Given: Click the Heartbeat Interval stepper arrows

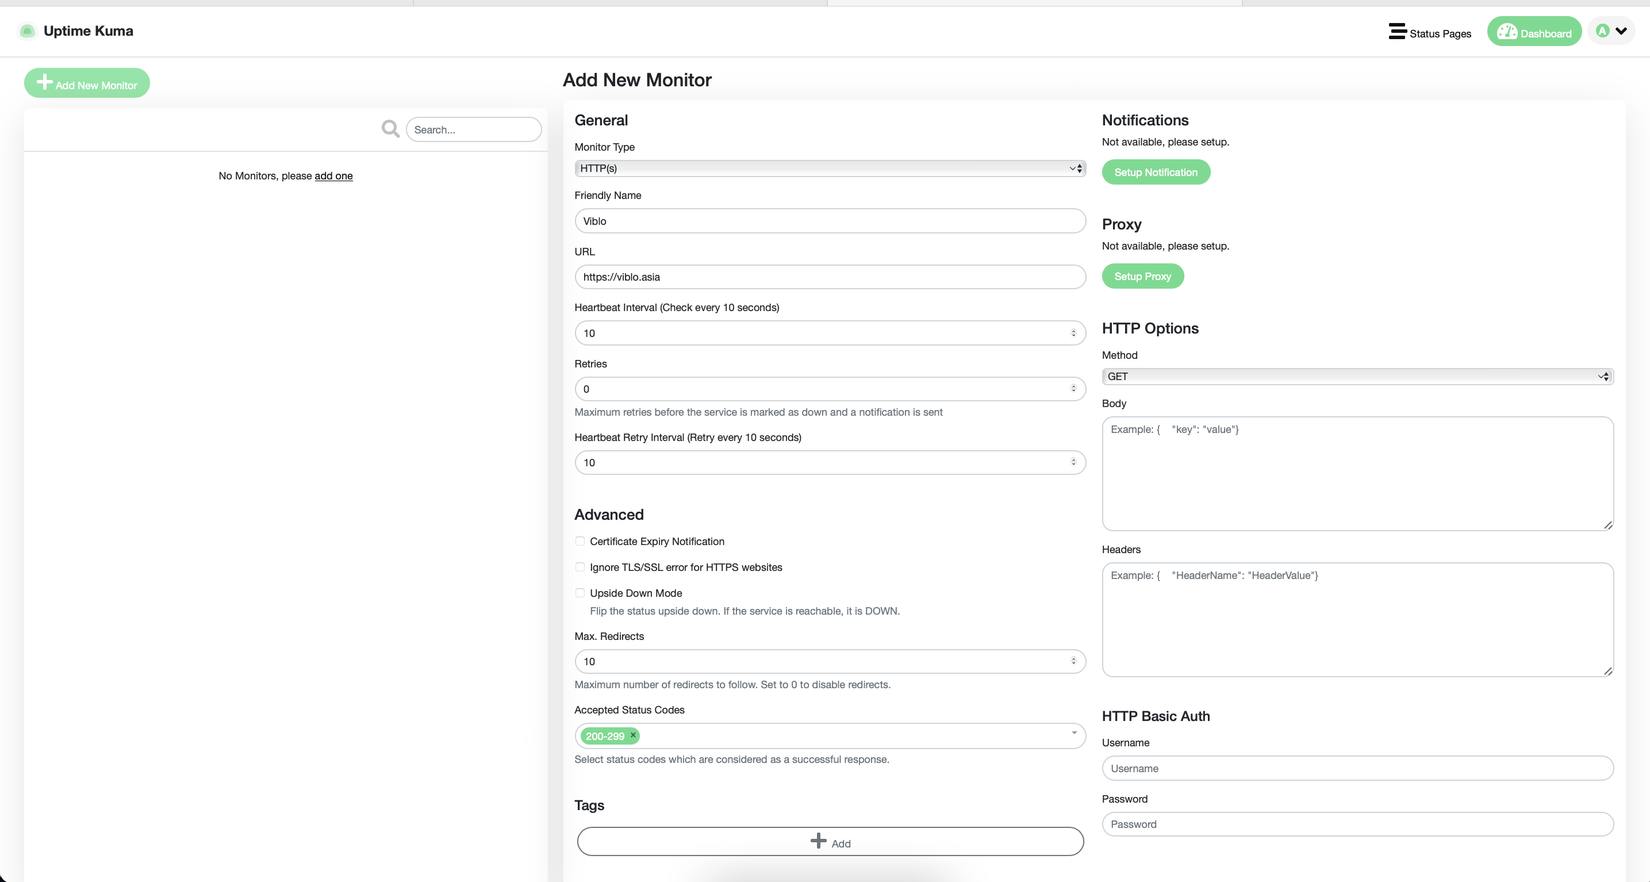Looking at the screenshot, I should 1073,333.
